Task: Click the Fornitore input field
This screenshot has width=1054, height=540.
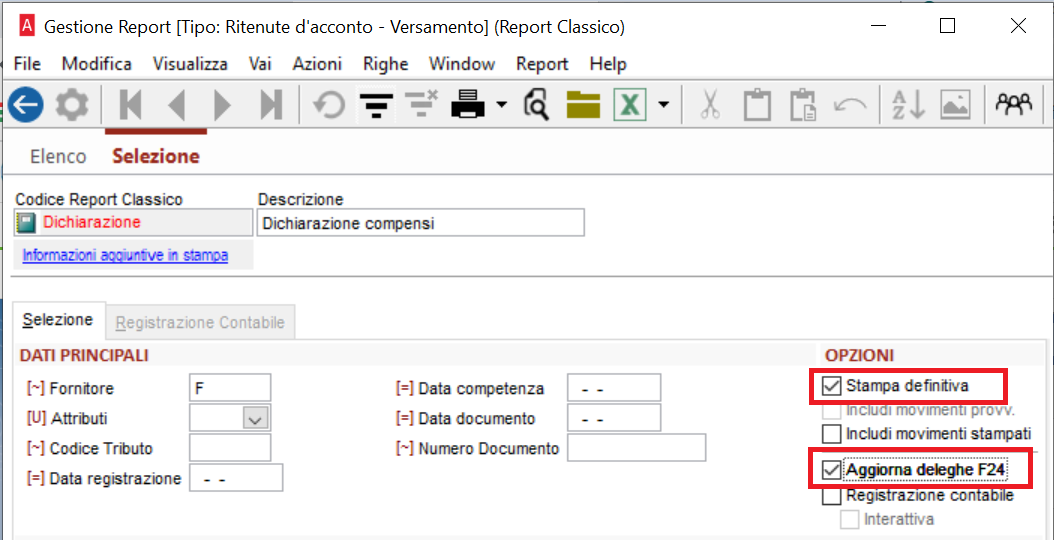Action: (x=231, y=388)
